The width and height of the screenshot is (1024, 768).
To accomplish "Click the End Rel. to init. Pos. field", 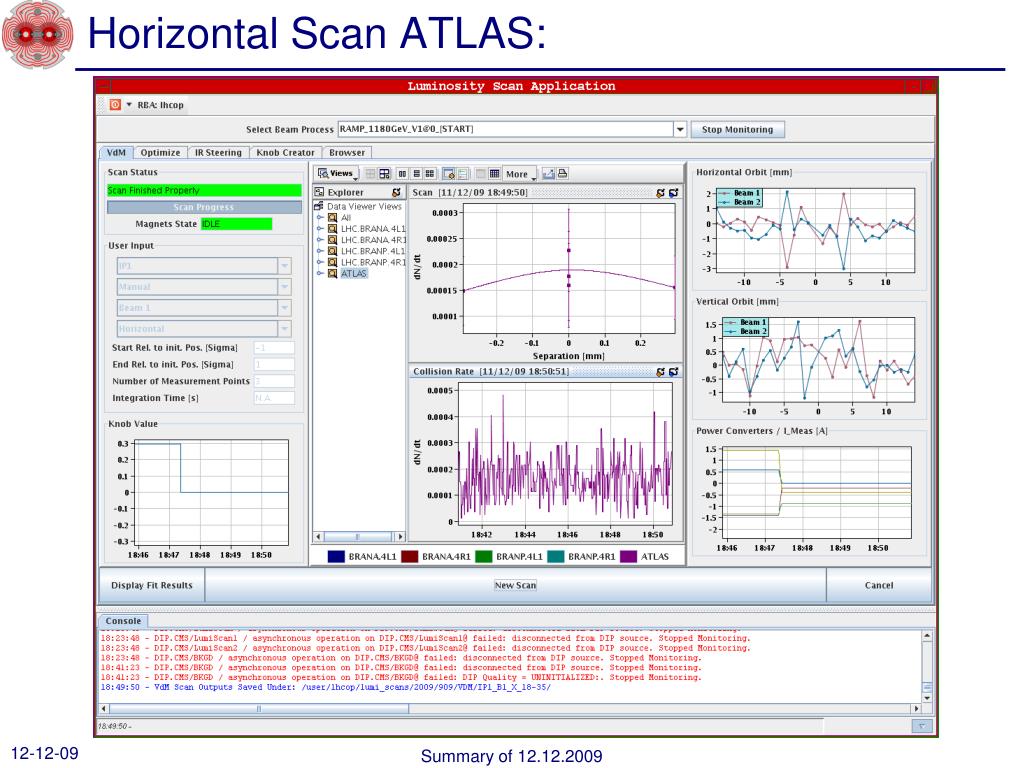I will coord(274,364).
